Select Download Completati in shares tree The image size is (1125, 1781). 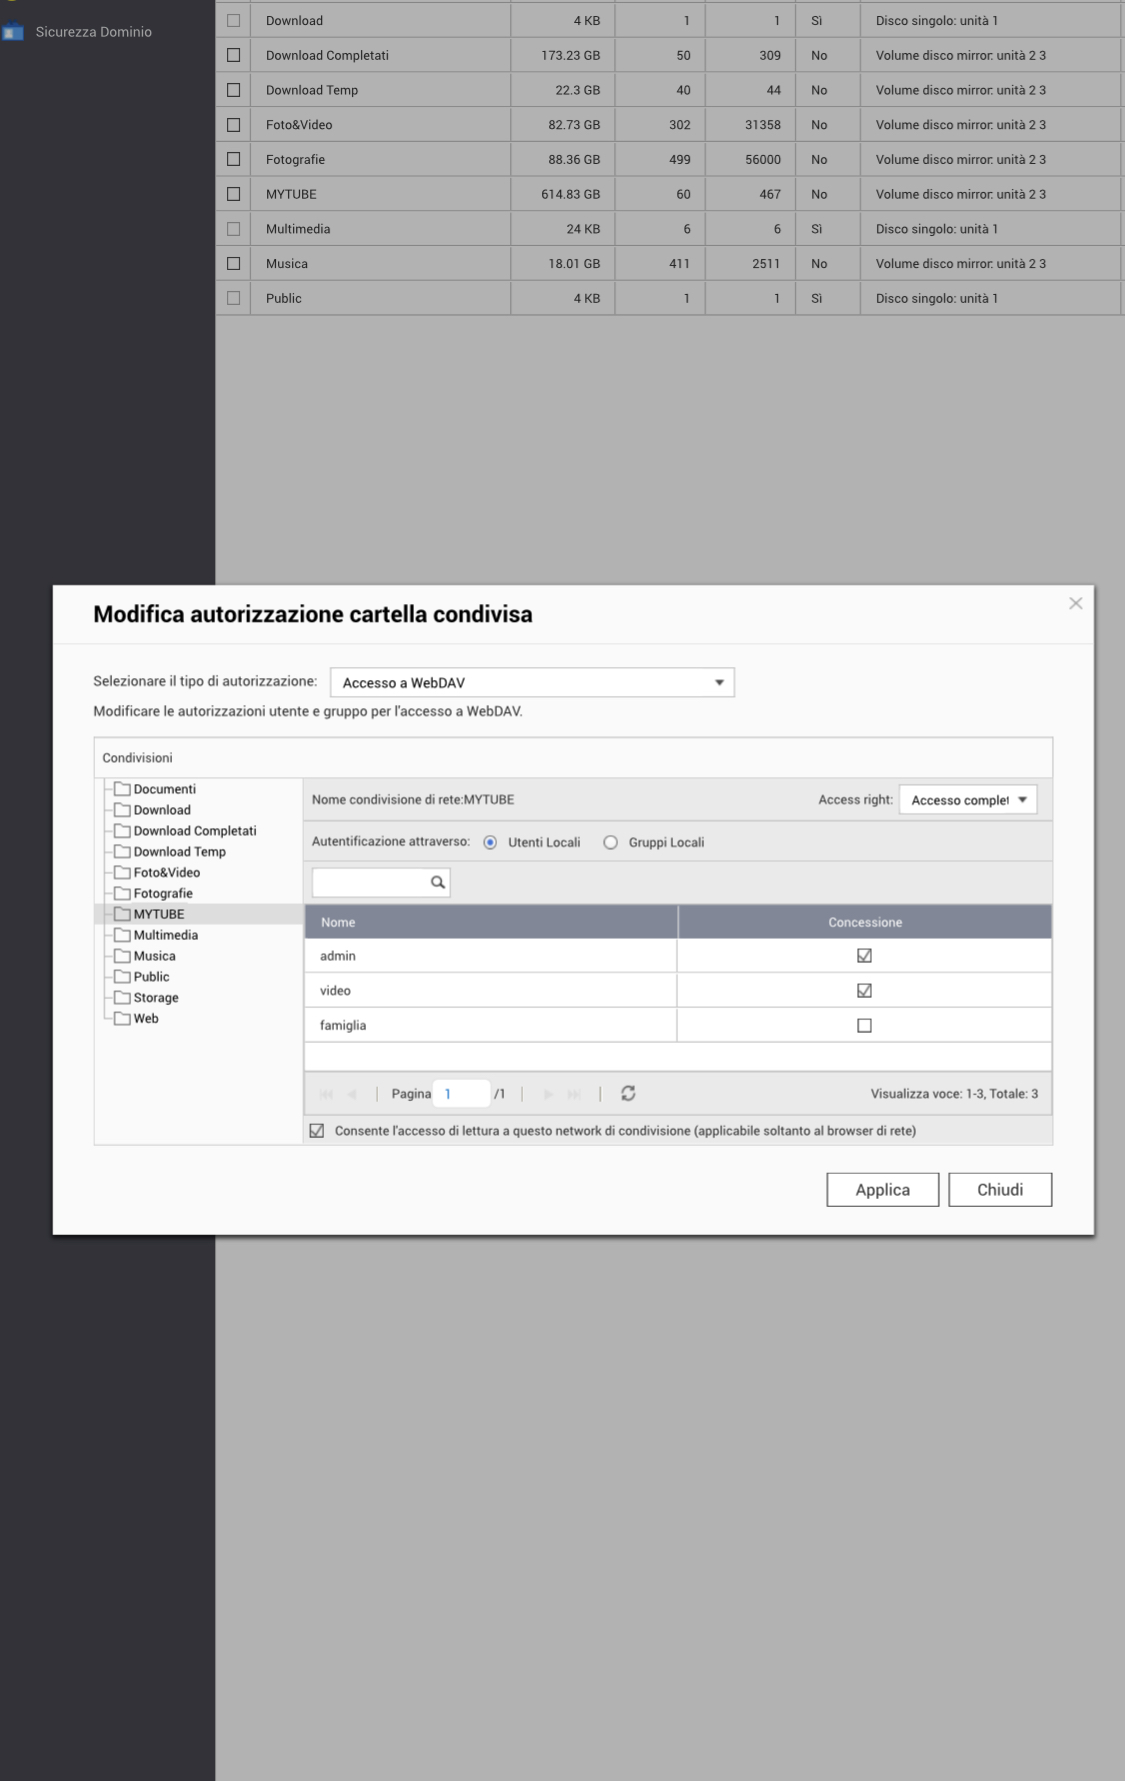[x=195, y=831]
